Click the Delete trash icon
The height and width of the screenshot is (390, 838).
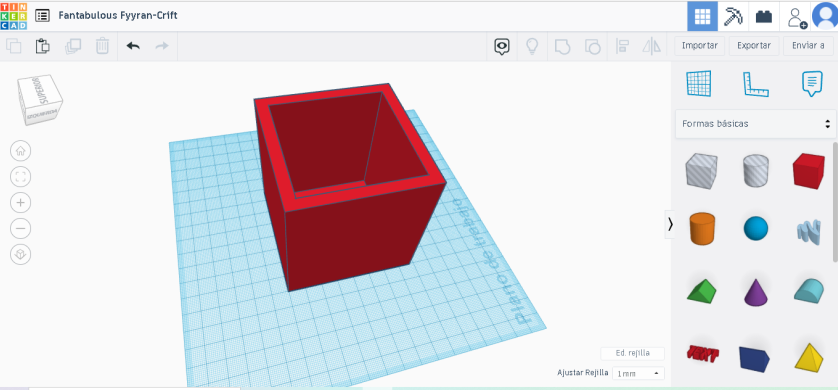102,46
